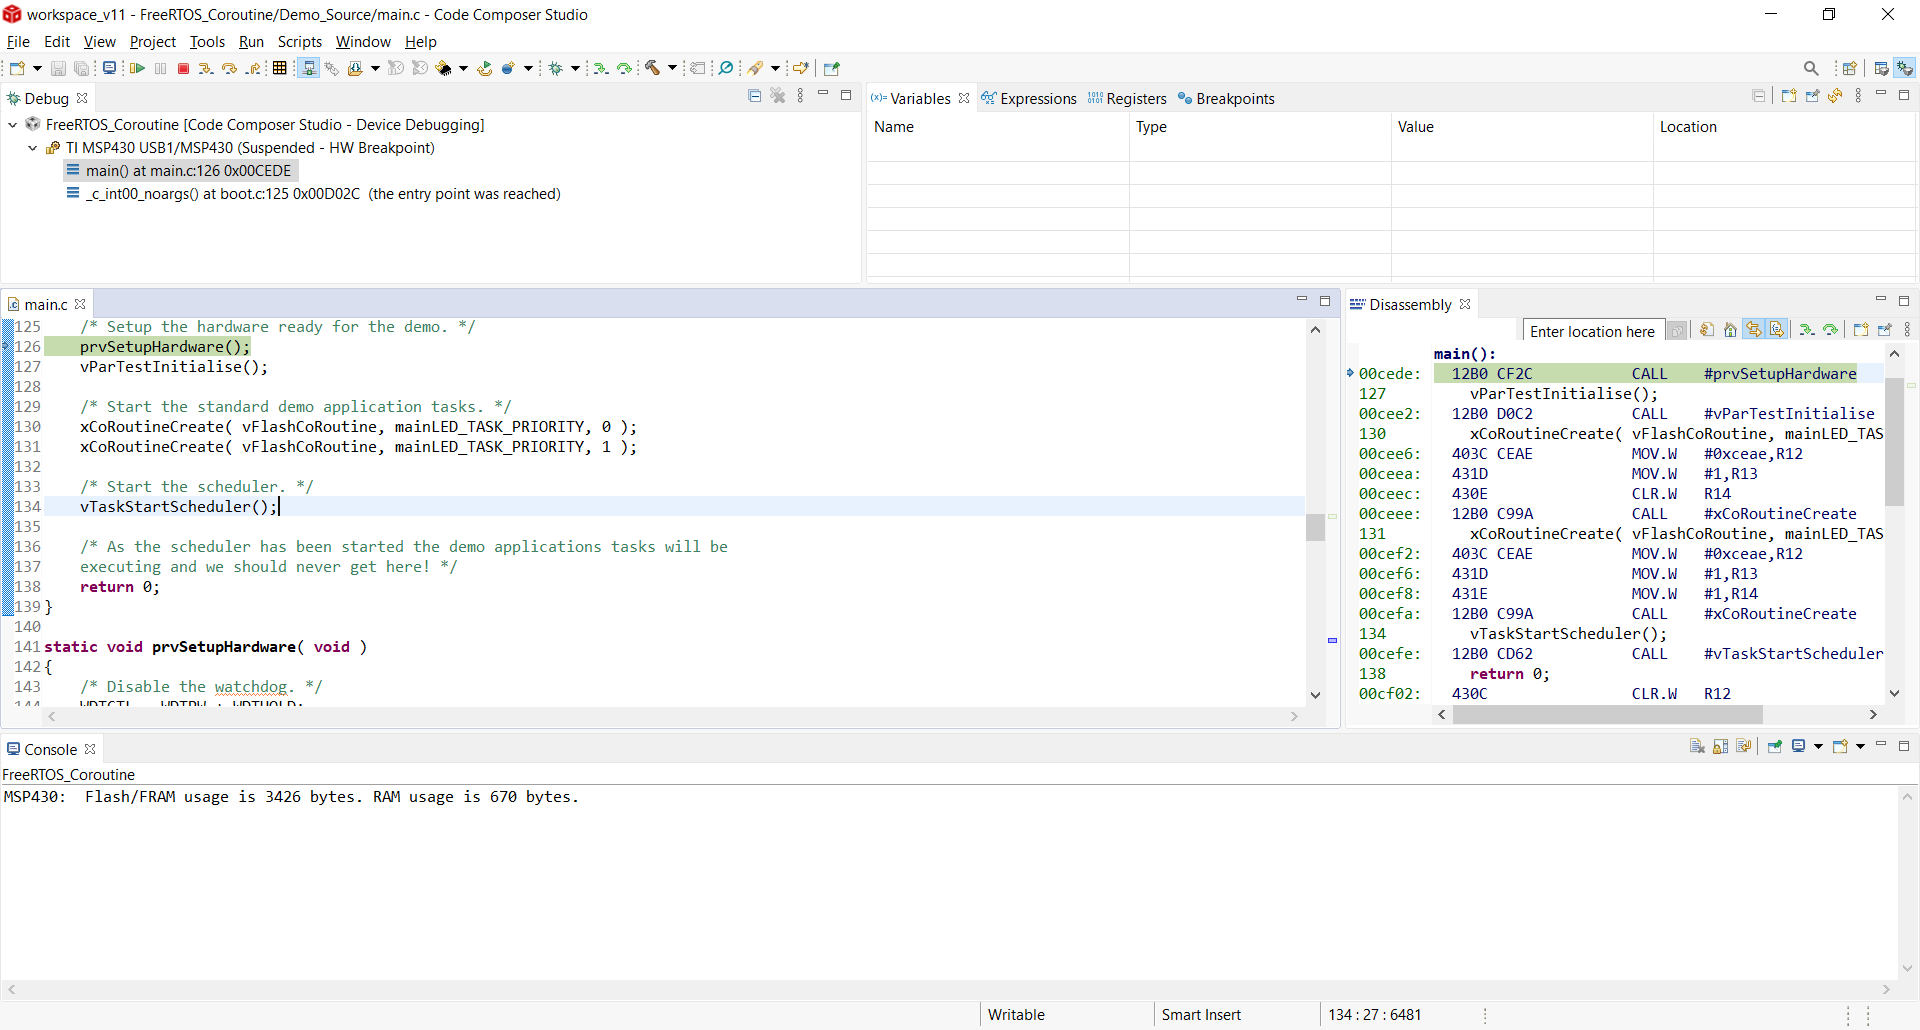This screenshot has width=1920, height=1030.
Task: Open the Load Program dropdown arrow
Action: pyautogui.click(x=375, y=68)
